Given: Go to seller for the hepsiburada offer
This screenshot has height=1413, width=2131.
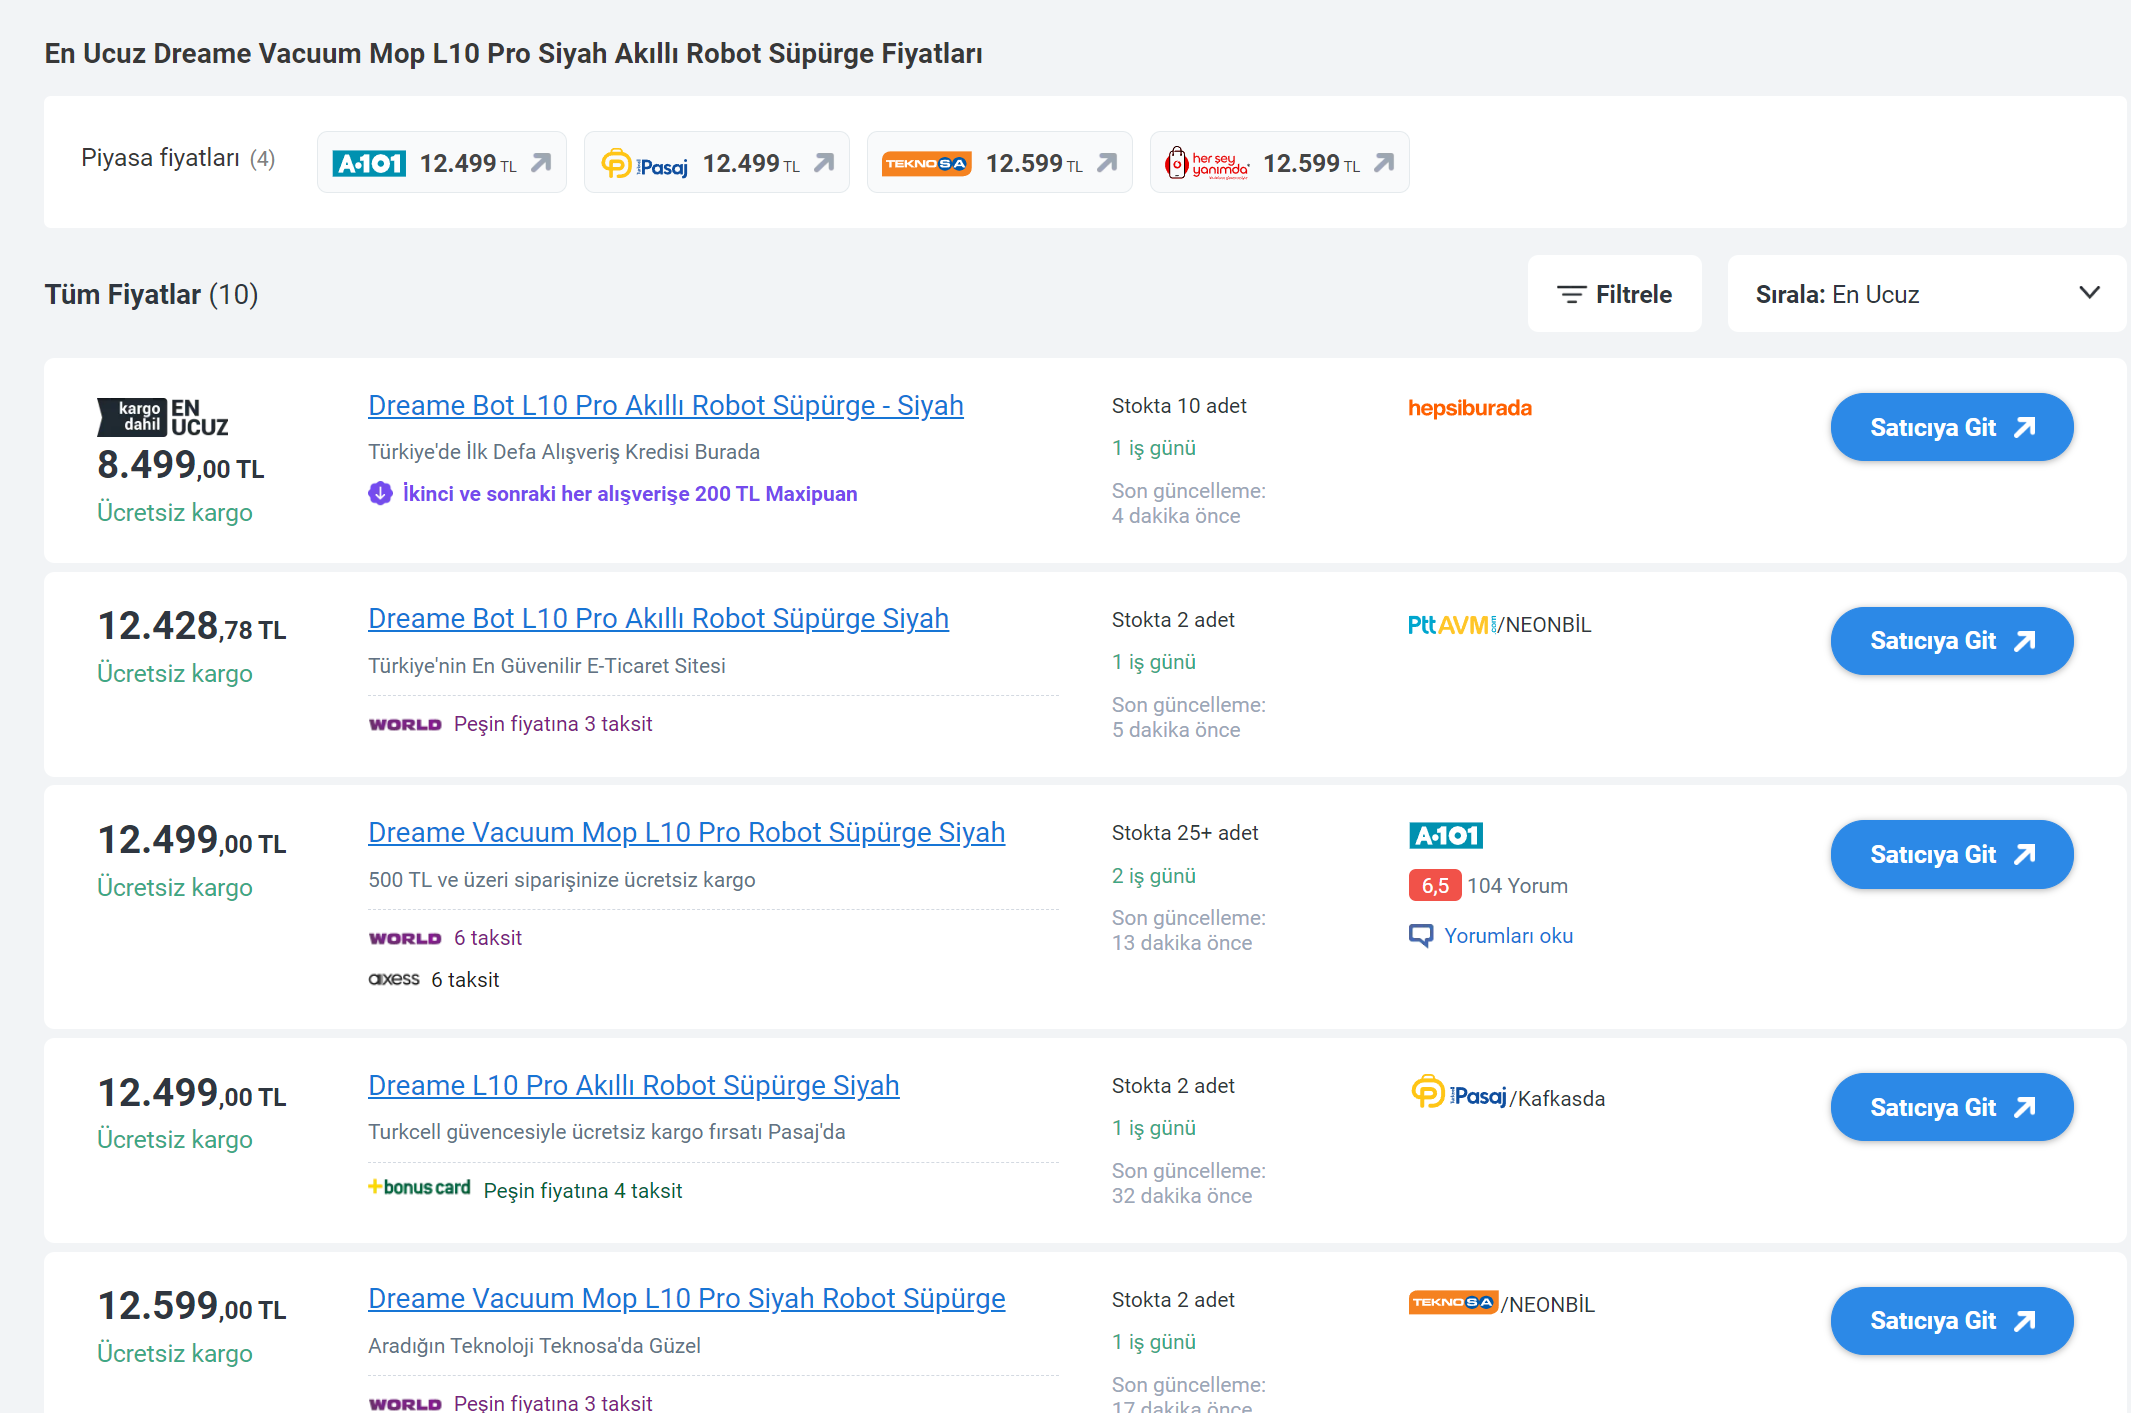Looking at the screenshot, I should pos(1952,427).
